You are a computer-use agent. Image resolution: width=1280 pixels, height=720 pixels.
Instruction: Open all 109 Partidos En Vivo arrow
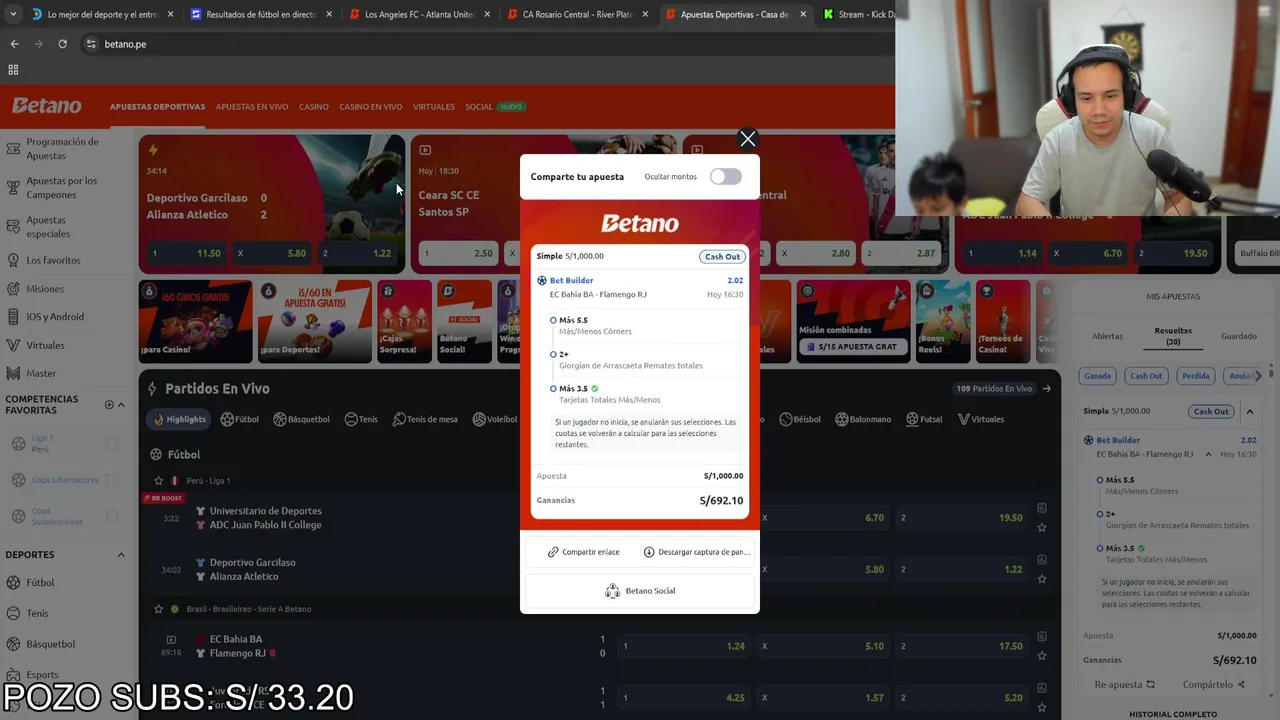[x=1046, y=389]
